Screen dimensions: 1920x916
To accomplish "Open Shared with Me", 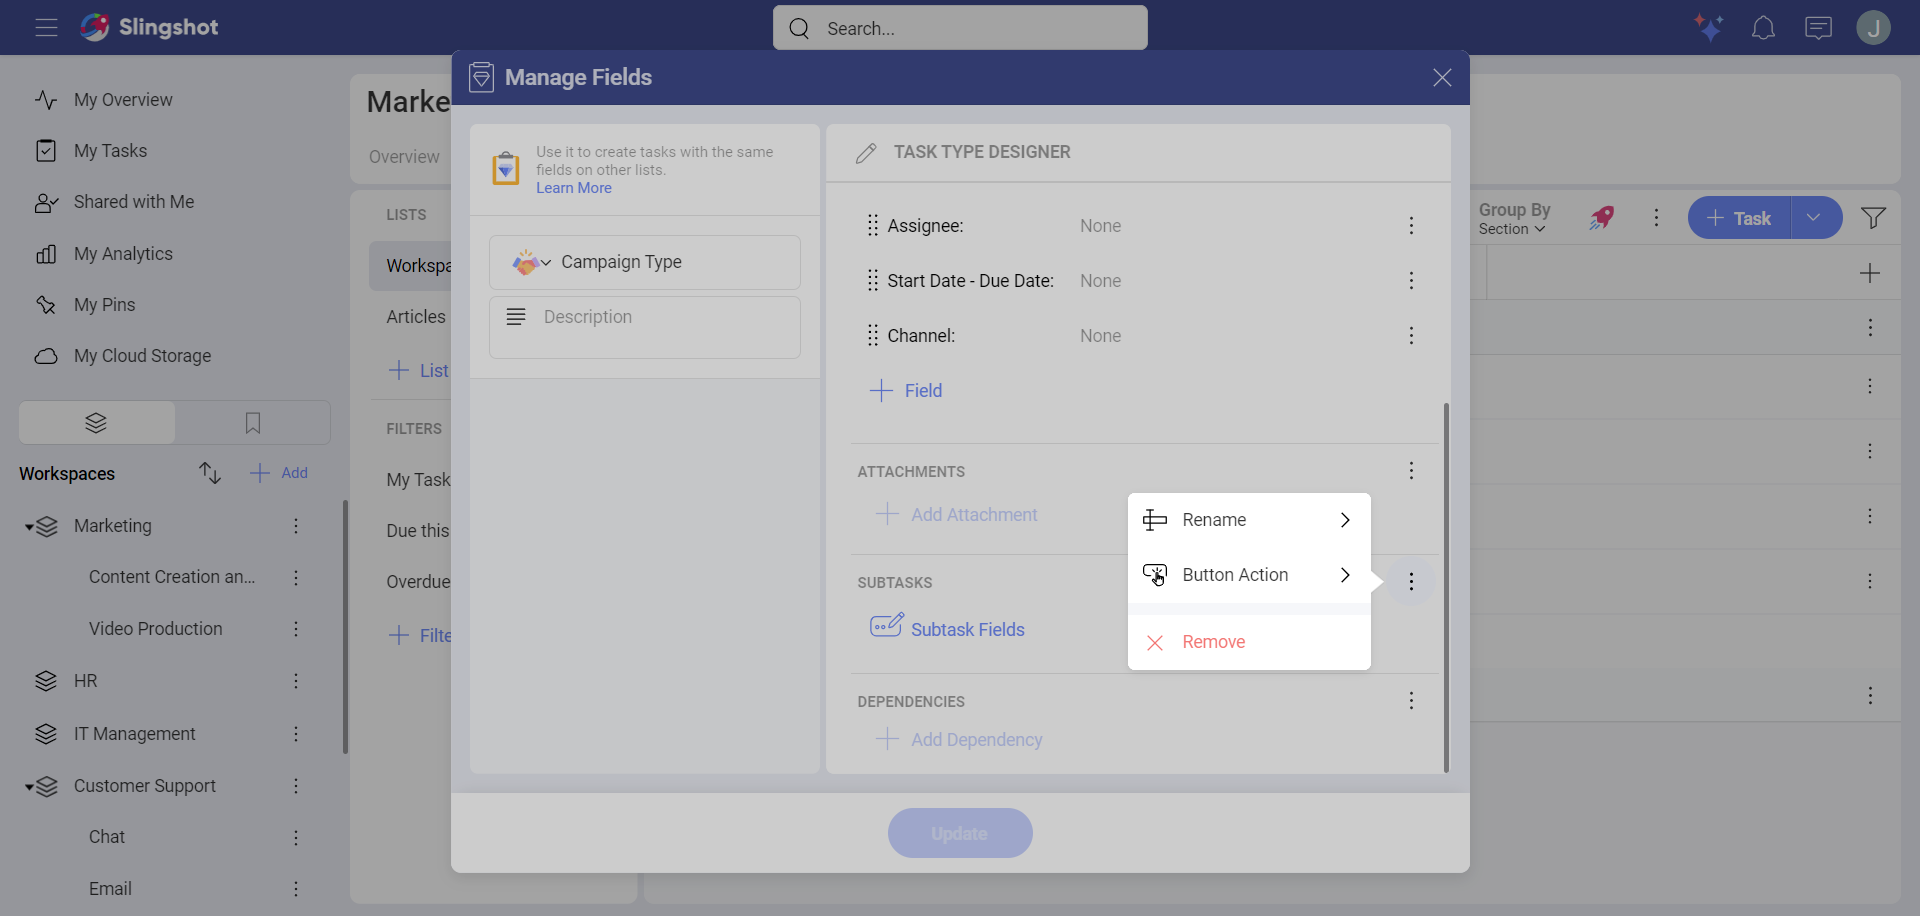I will coord(134,202).
